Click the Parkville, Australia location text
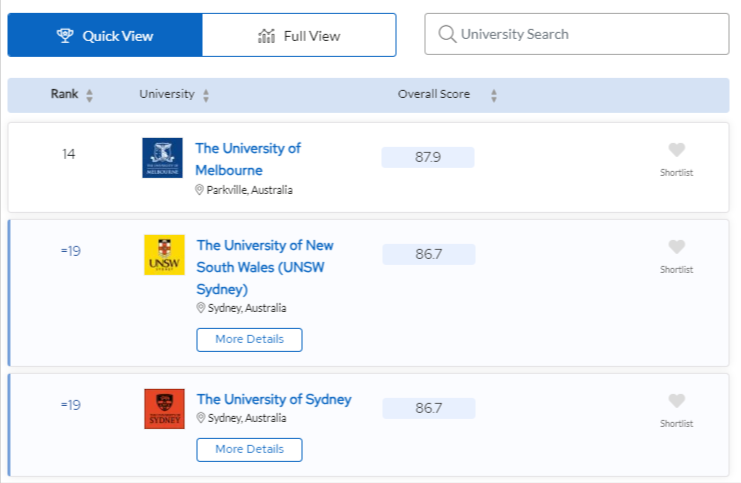 coord(250,190)
